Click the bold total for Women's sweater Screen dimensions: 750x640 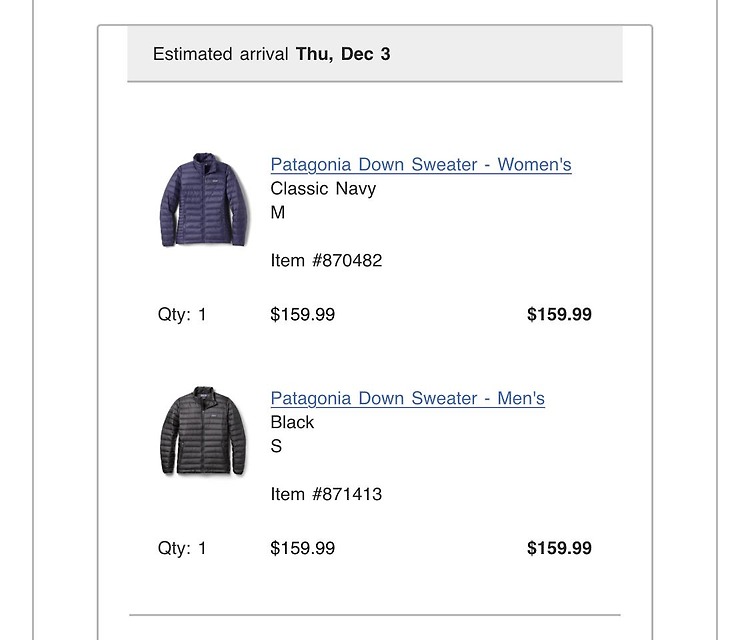click(x=559, y=314)
